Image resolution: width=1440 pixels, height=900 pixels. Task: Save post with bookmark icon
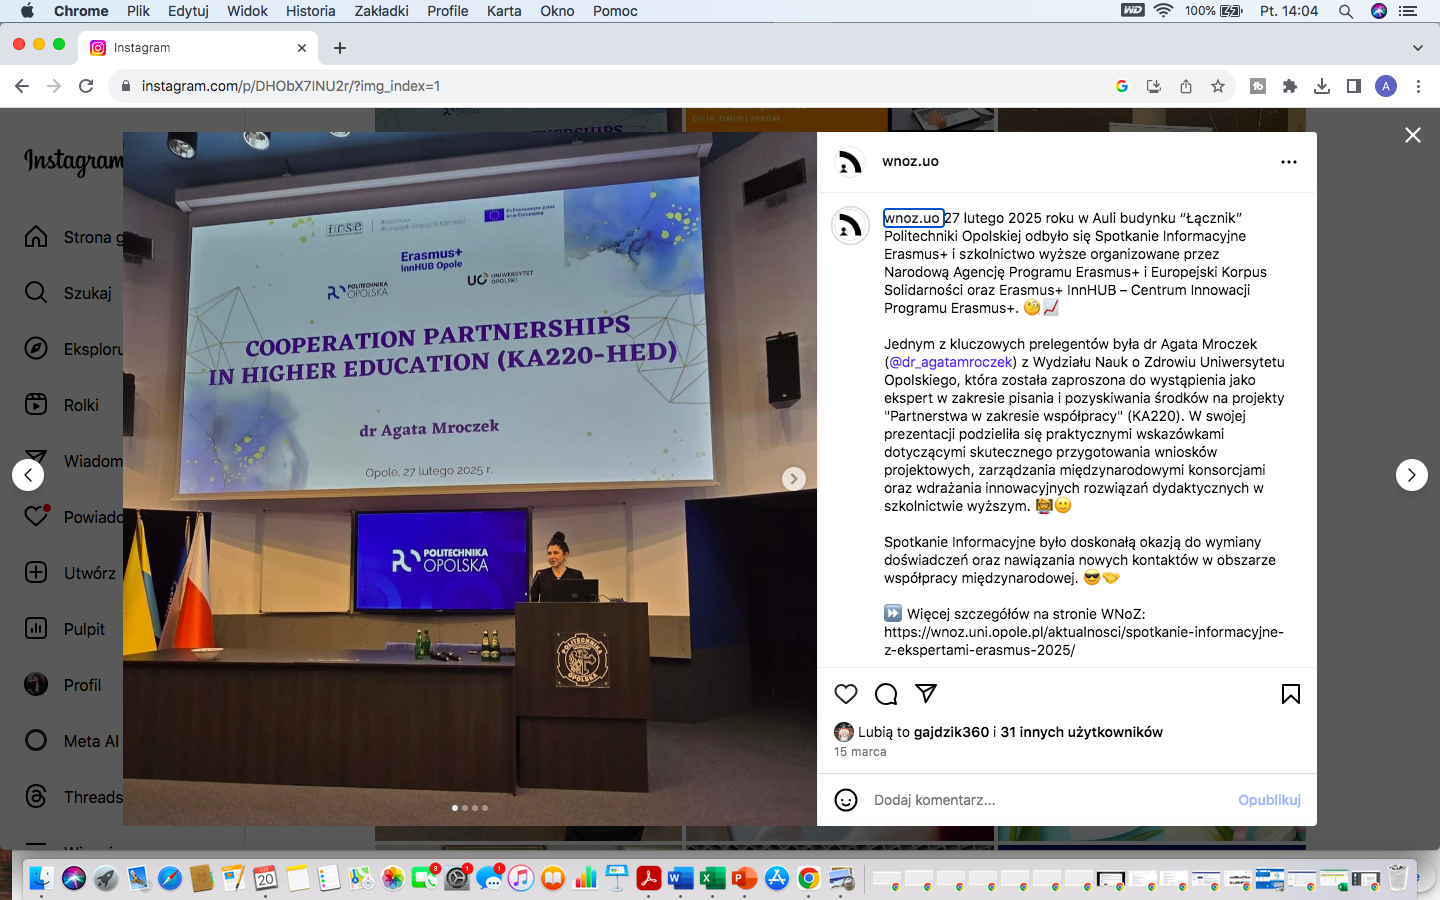coord(1290,694)
